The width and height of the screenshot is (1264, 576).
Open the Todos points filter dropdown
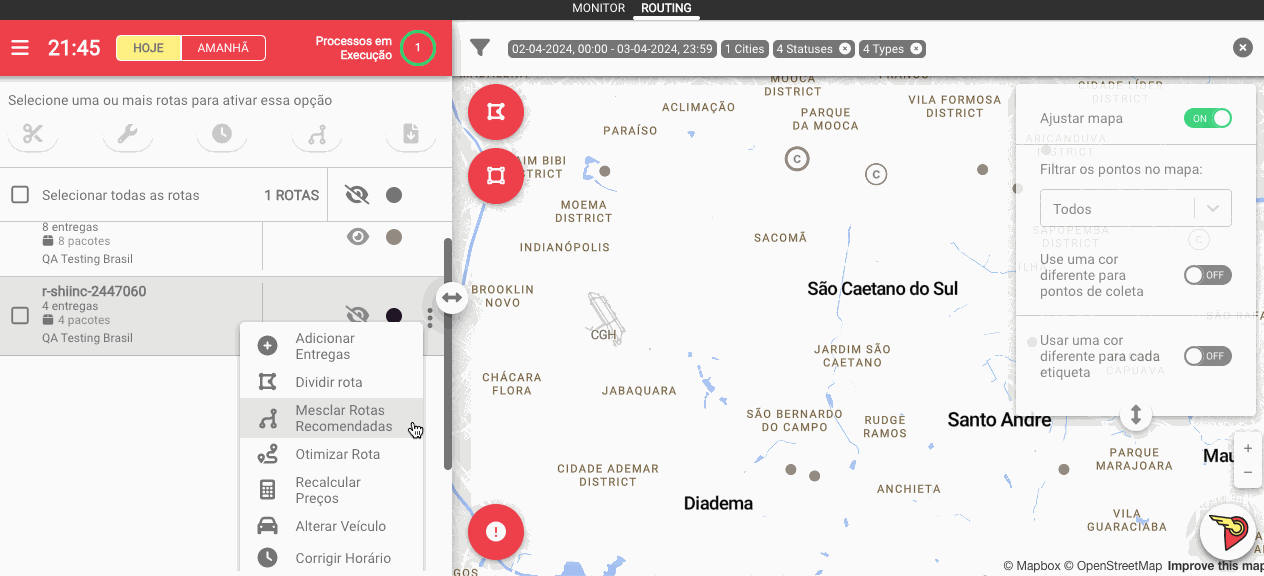pos(1135,208)
